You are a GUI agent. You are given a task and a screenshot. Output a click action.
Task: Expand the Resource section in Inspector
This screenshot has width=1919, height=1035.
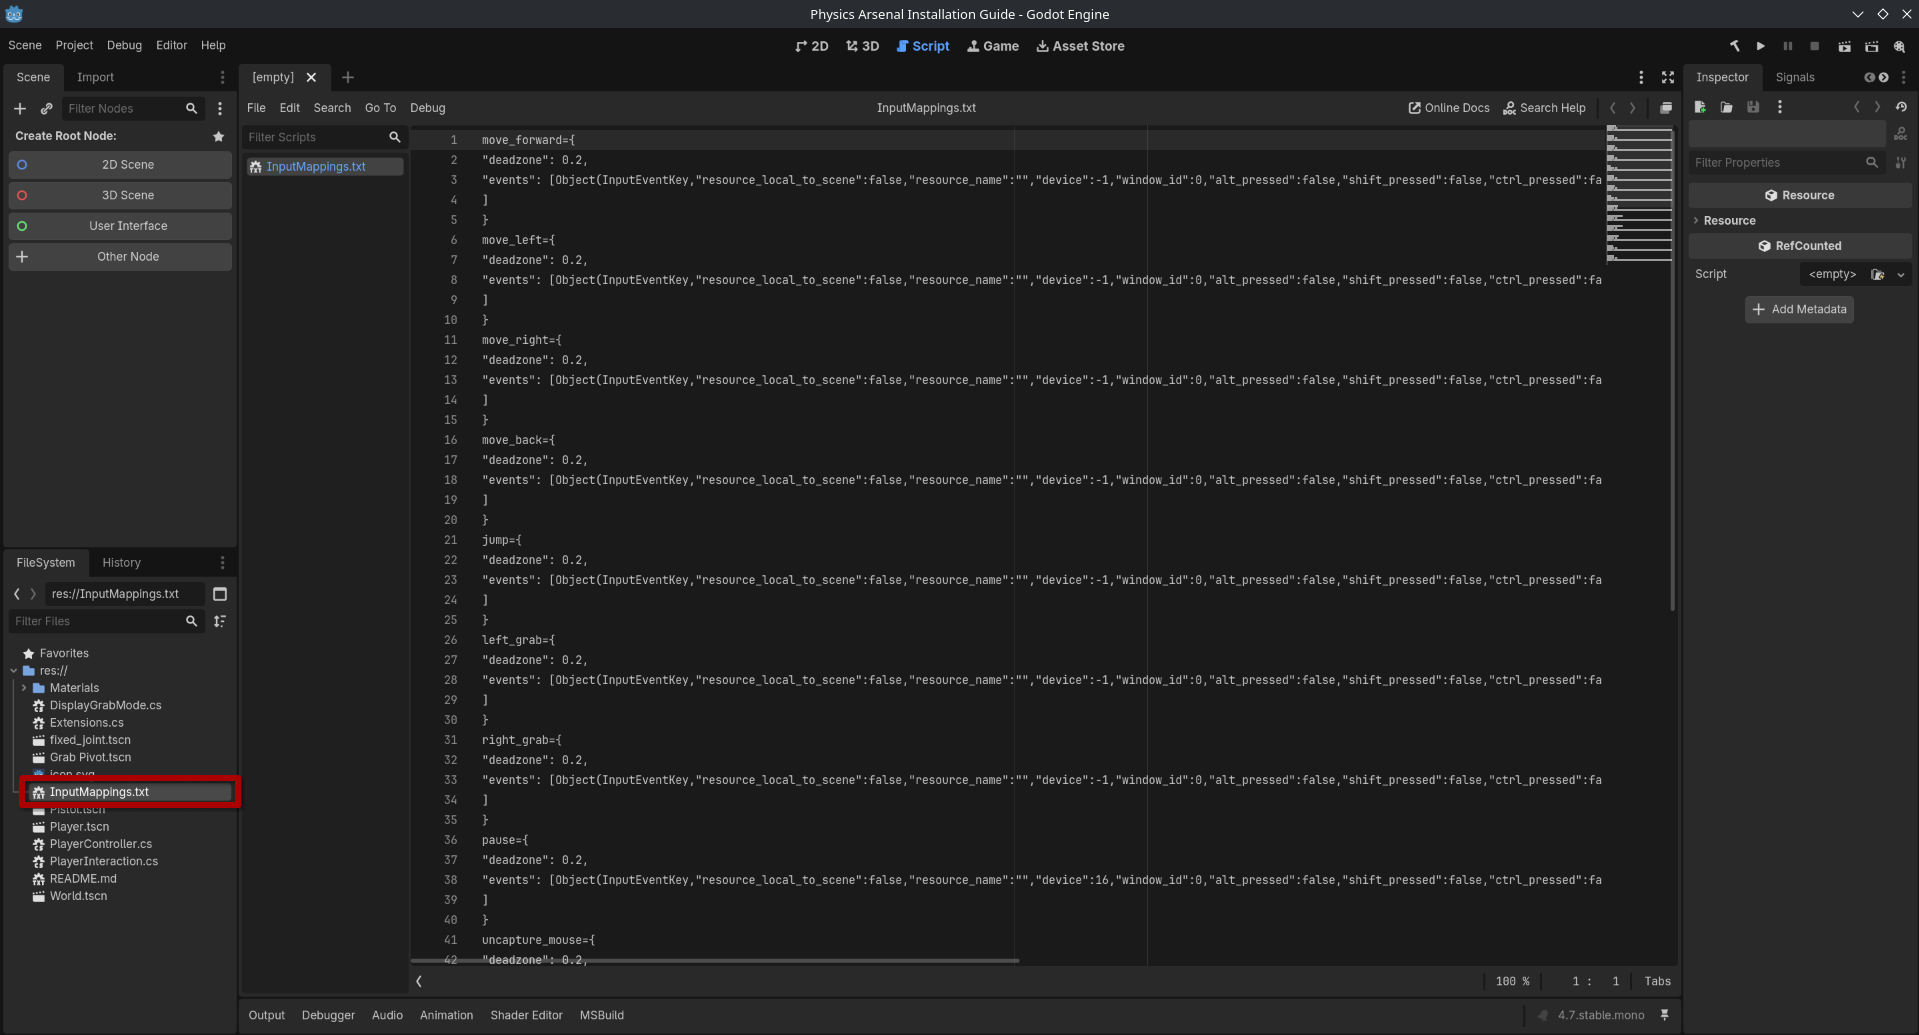(1697, 221)
